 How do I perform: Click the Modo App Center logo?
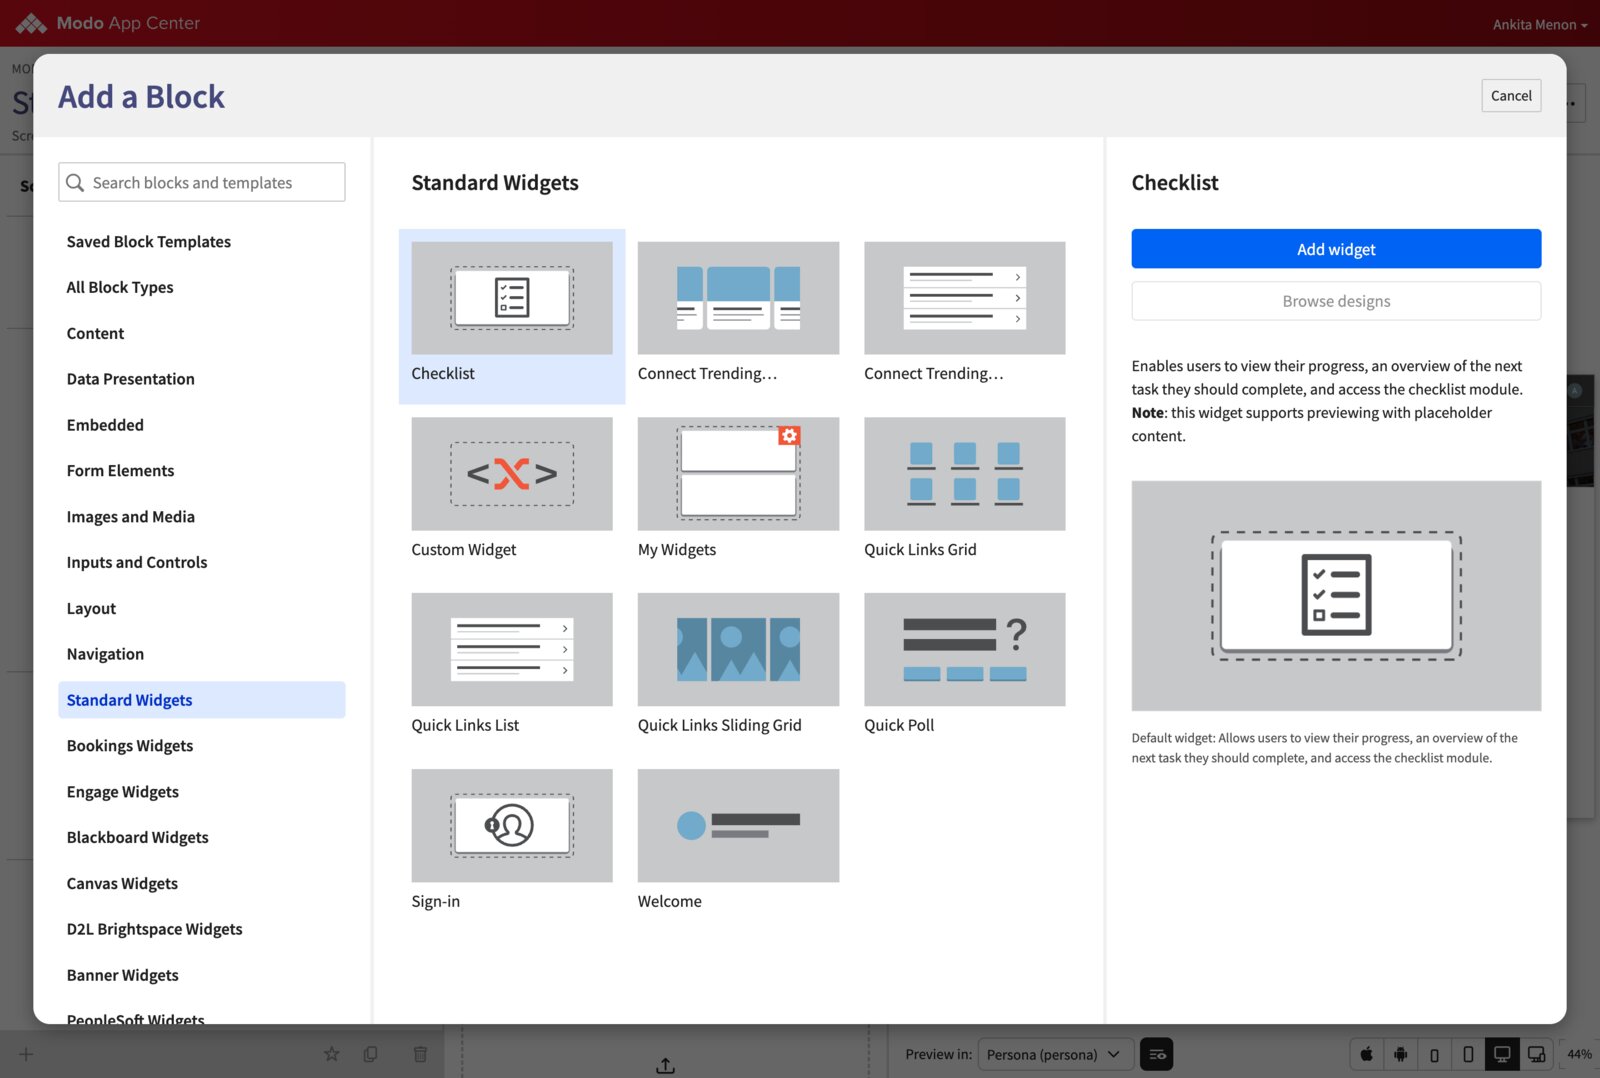108,23
